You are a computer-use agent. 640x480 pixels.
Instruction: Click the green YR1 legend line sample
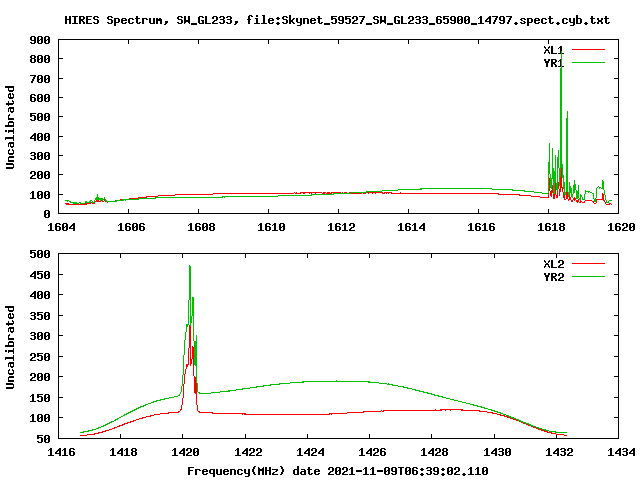coord(588,63)
